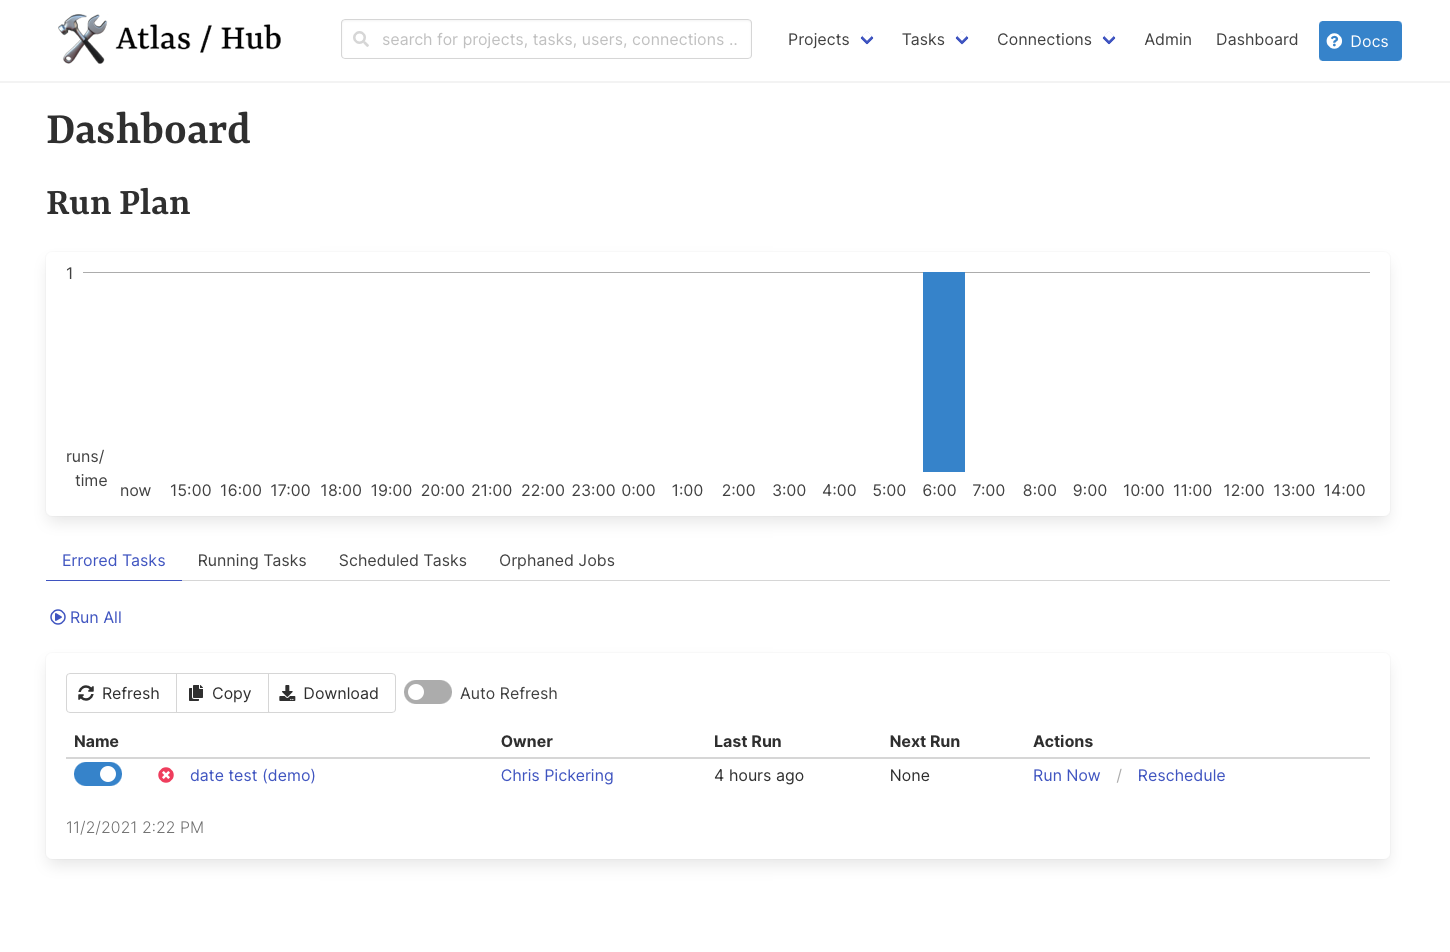This screenshot has width=1450, height=952.
Task: Click the Refresh circular arrows icon
Action: coord(86,693)
